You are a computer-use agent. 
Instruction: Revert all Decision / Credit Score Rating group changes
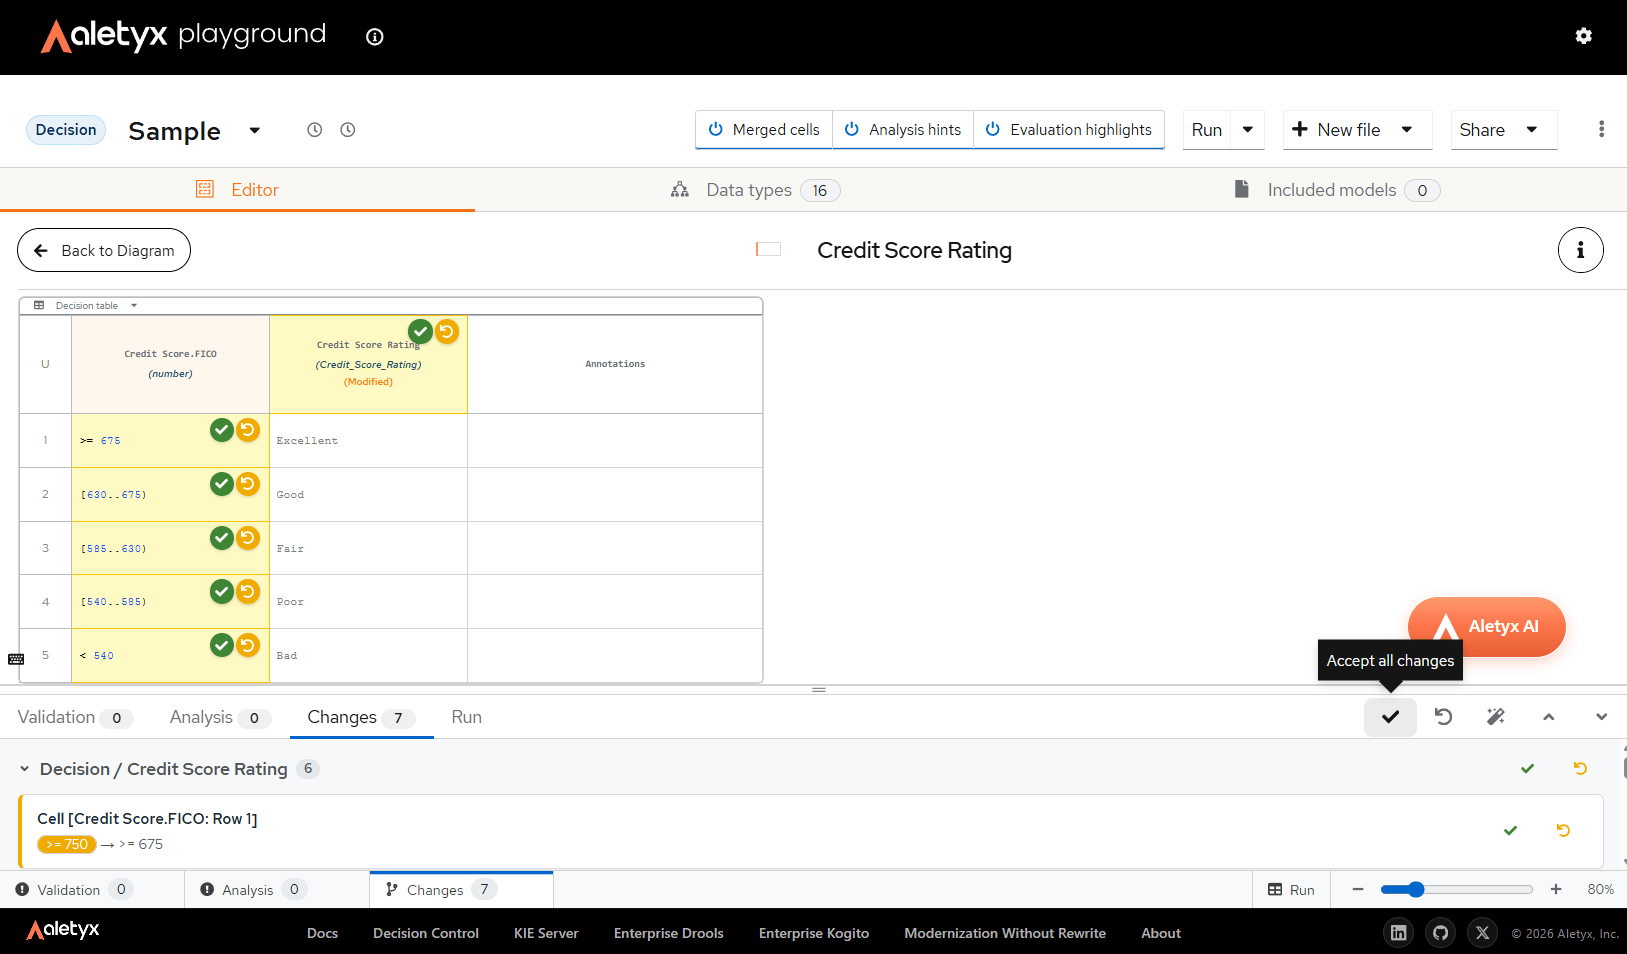[x=1580, y=769]
